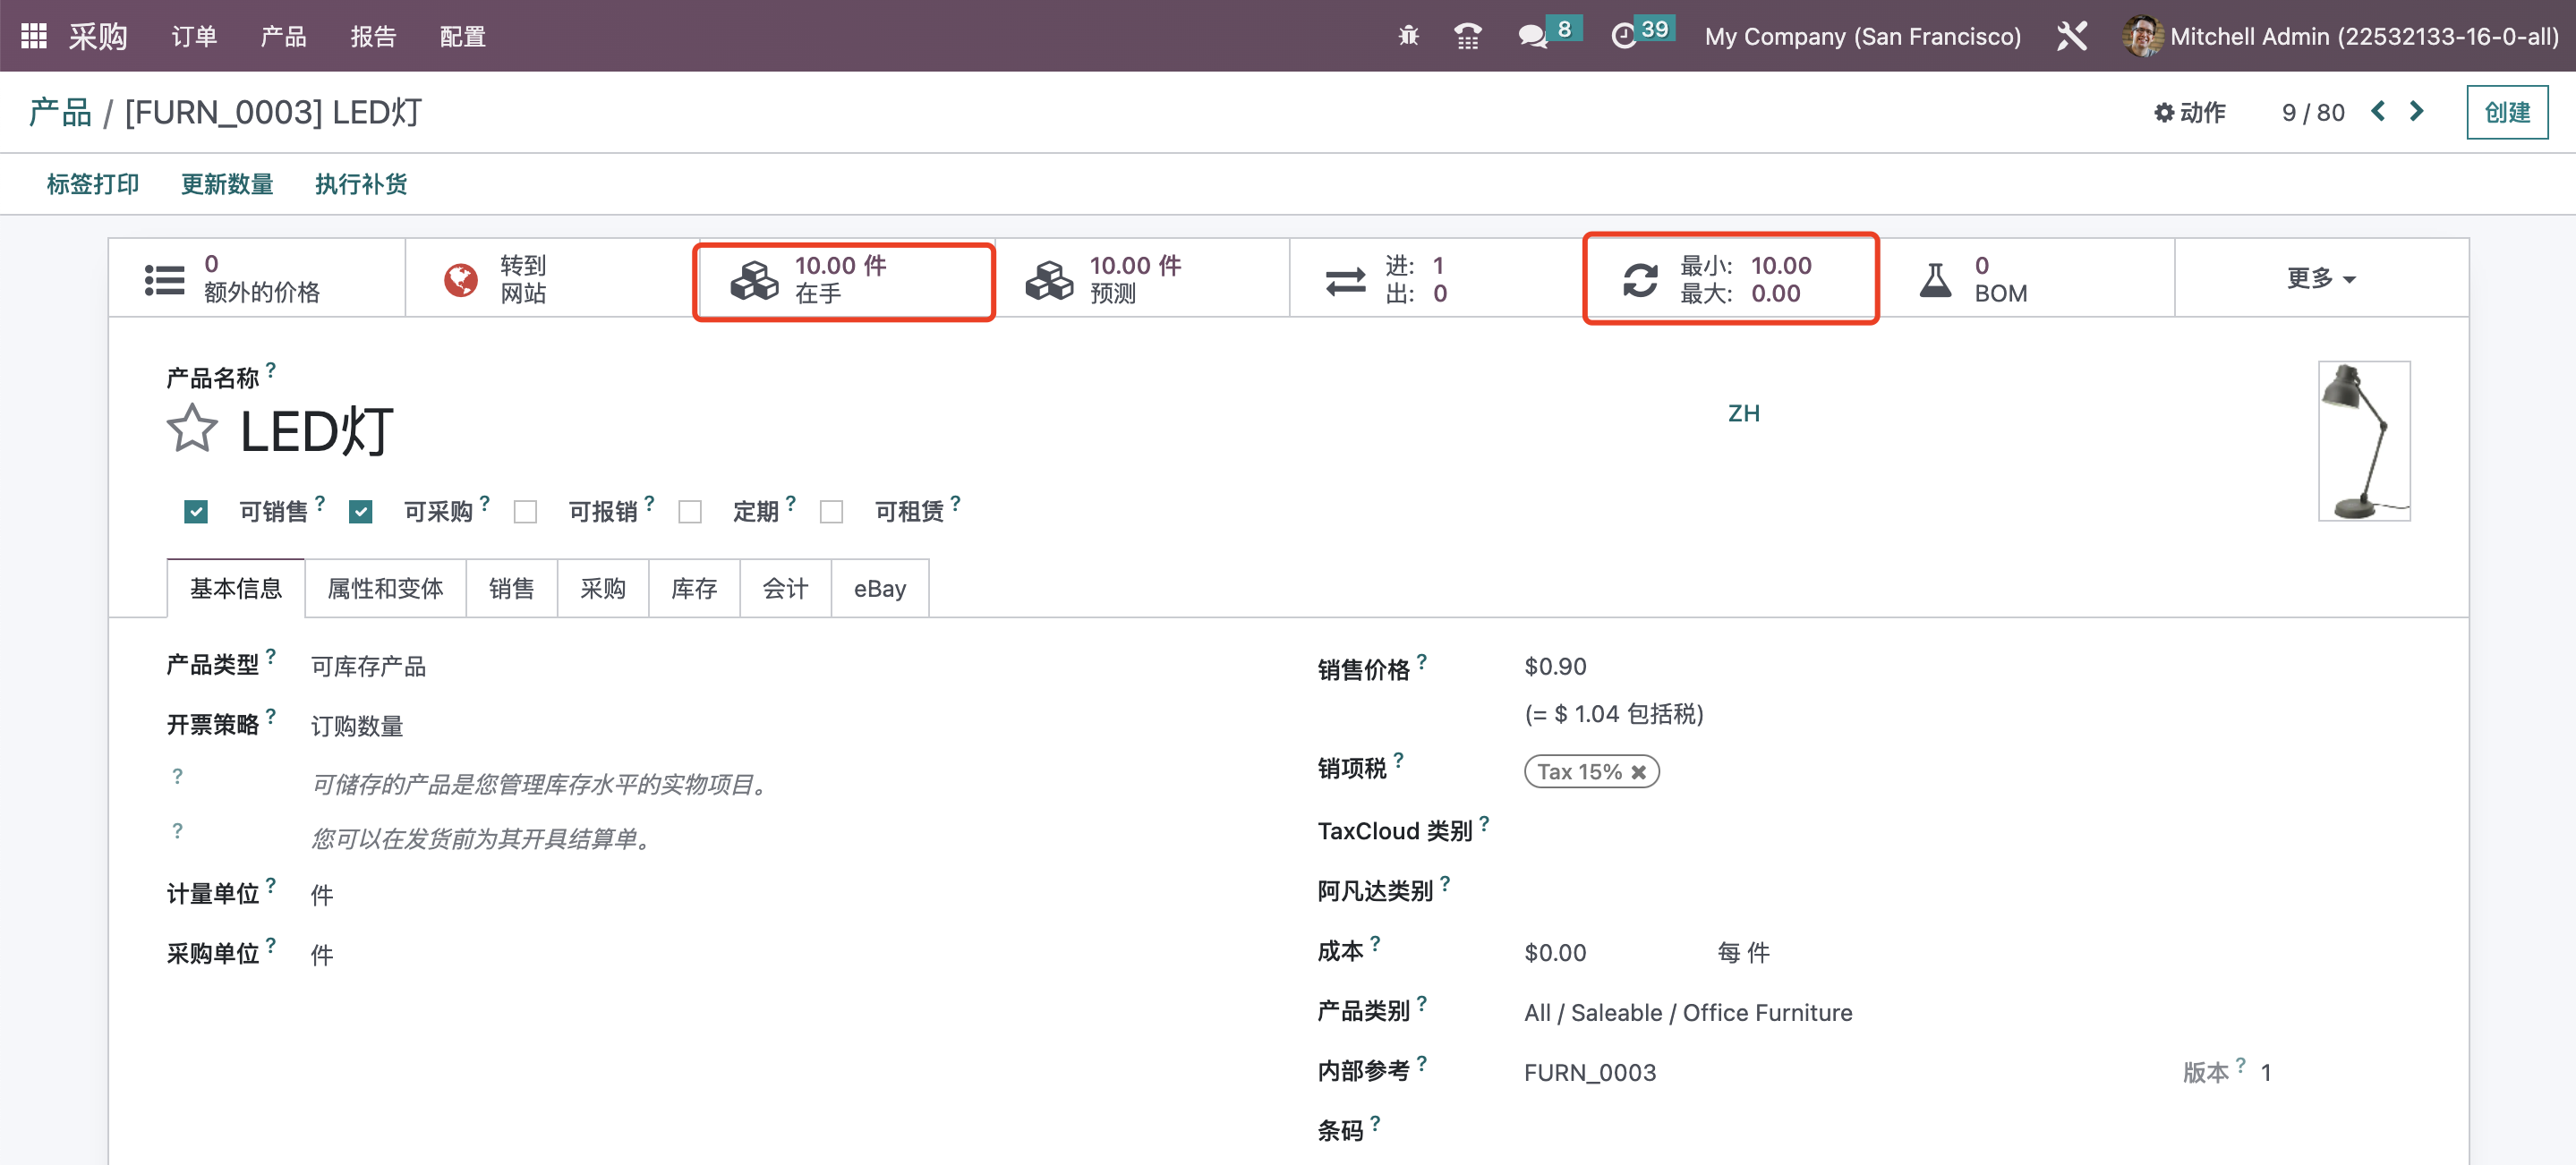Toggle the 可销售 checkbox
Image resolution: width=2576 pixels, height=1165 pixels.
(x=196, y=512)
